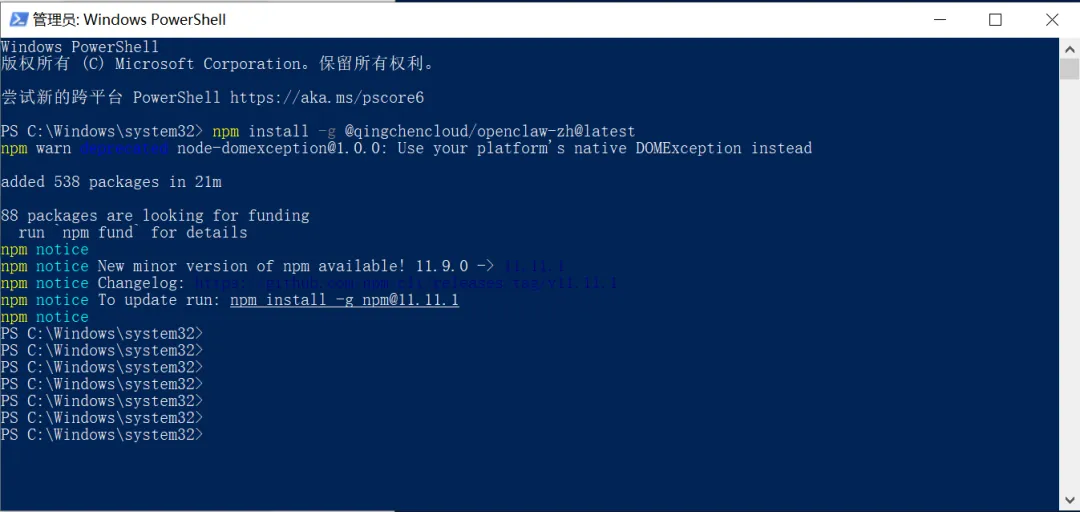Open the PowerShell system menu icon
The height and width of the screenshot is (512, 1080).
point(18,19)
